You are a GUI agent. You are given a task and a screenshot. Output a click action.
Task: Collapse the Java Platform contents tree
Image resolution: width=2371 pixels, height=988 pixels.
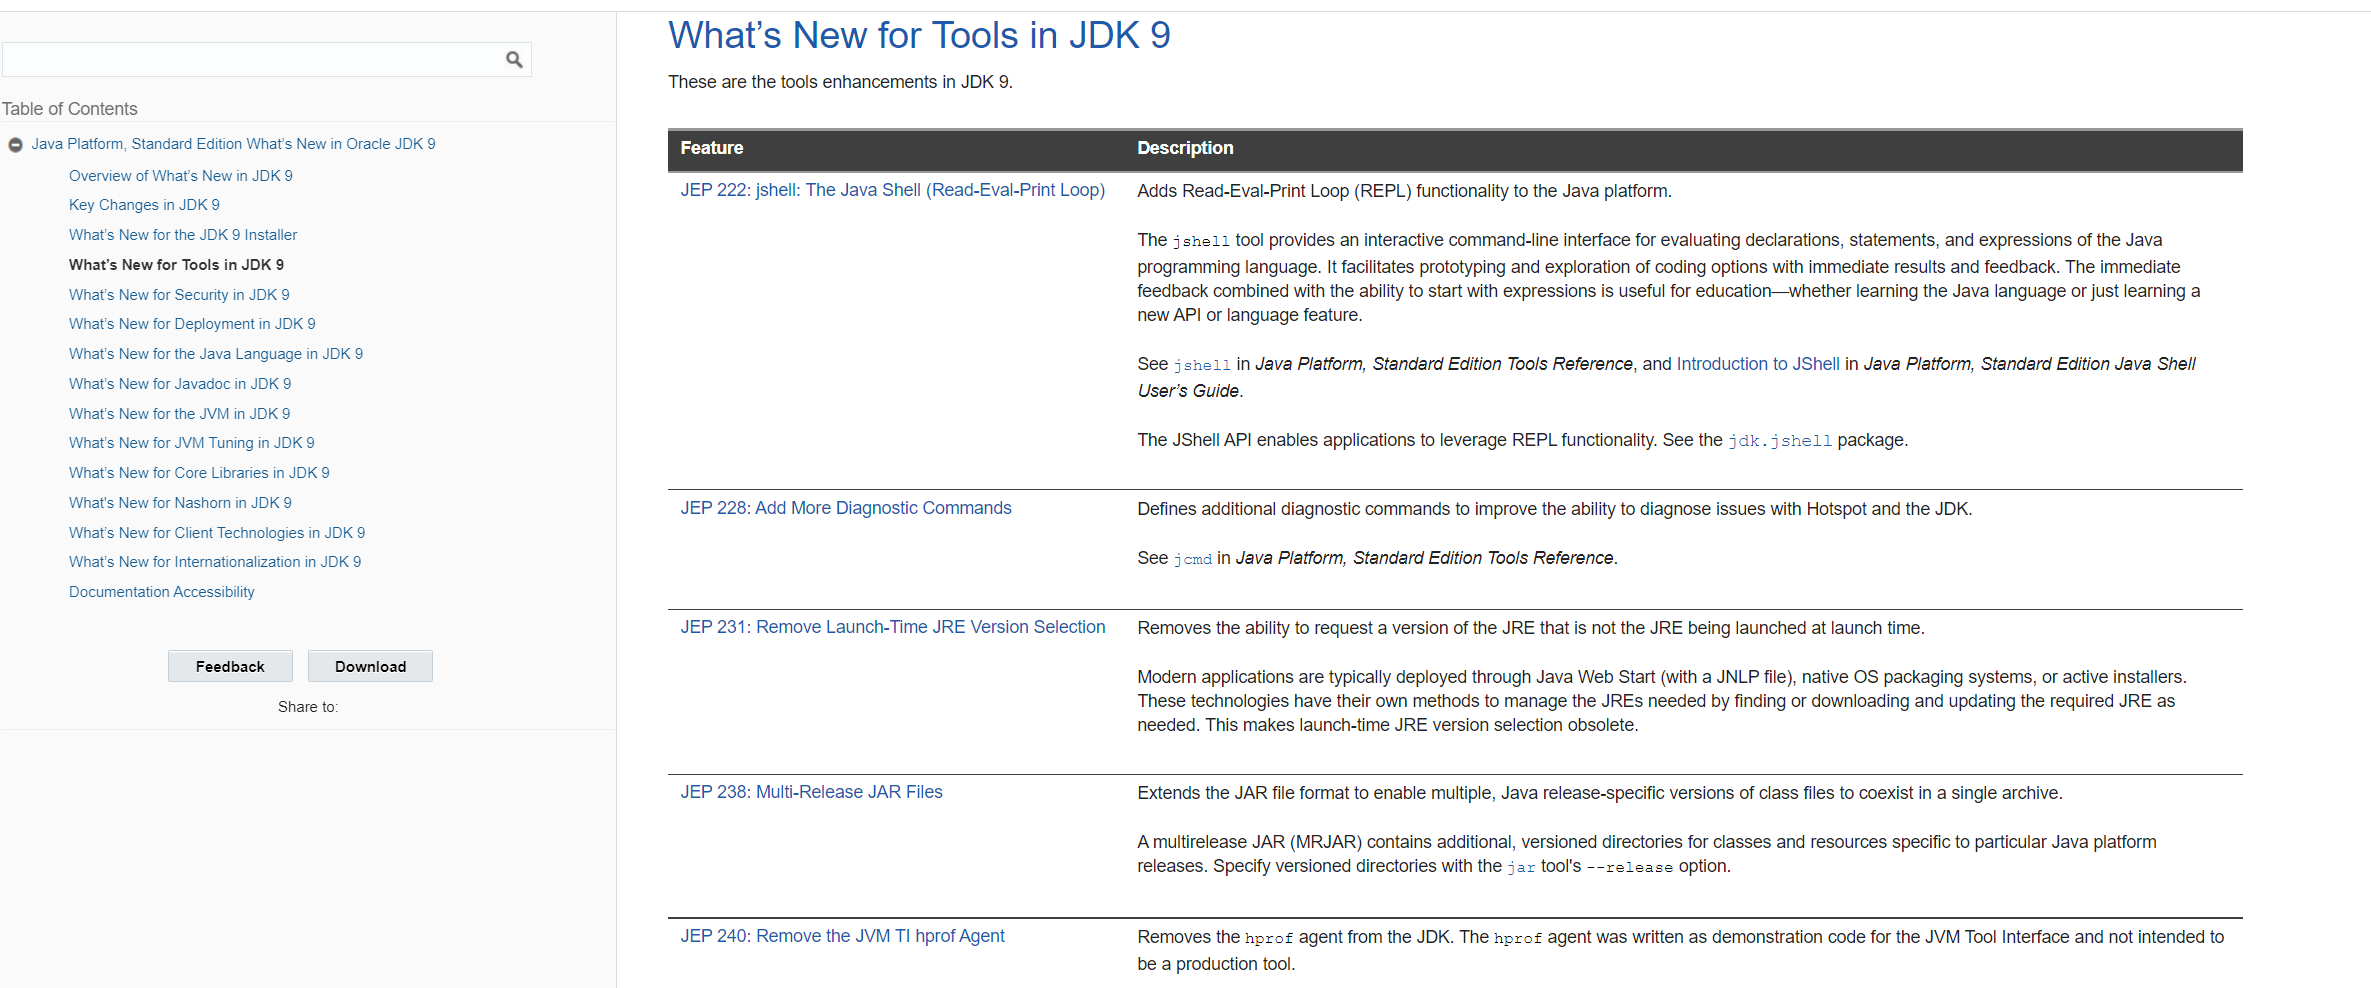[x=15, y=145]
